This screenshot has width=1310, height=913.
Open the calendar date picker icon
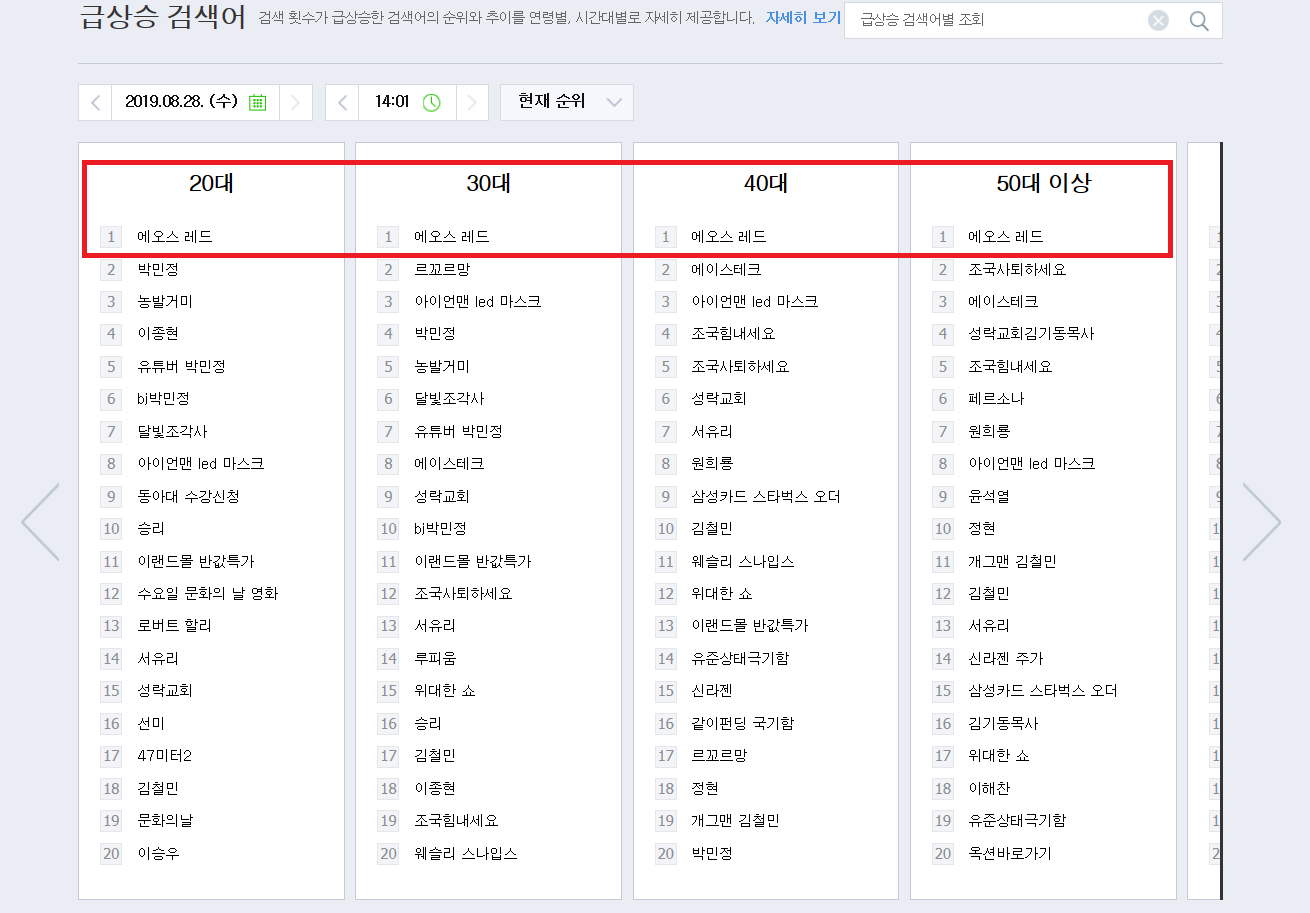(256, 102)
